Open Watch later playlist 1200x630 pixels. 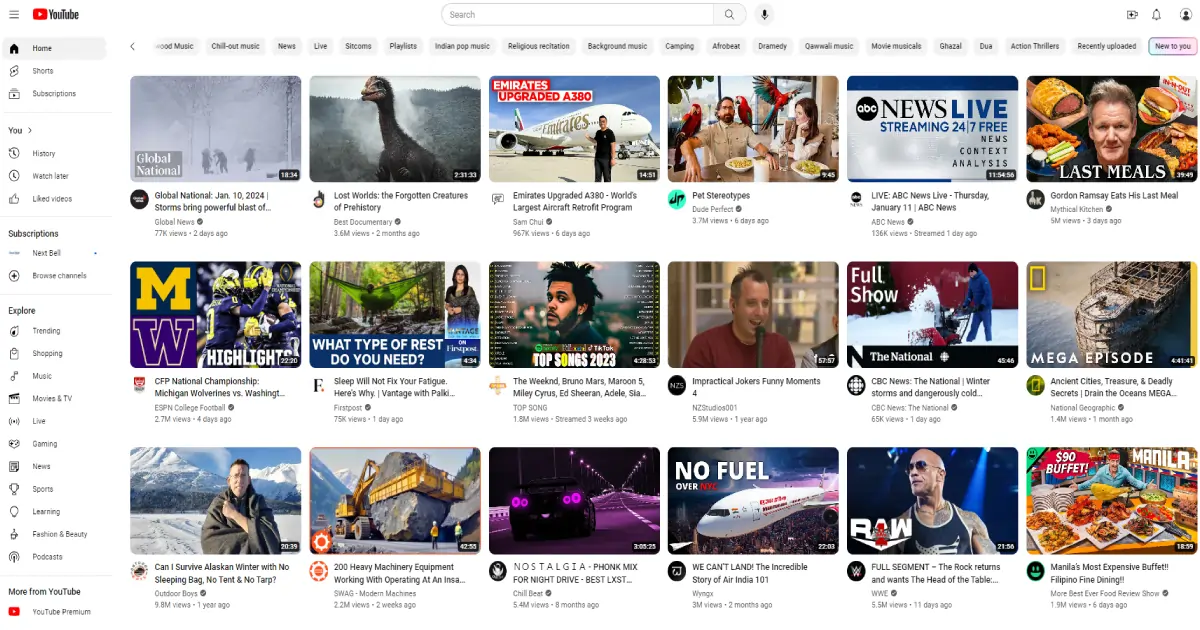pyautogui.click(x=53, y=176)
